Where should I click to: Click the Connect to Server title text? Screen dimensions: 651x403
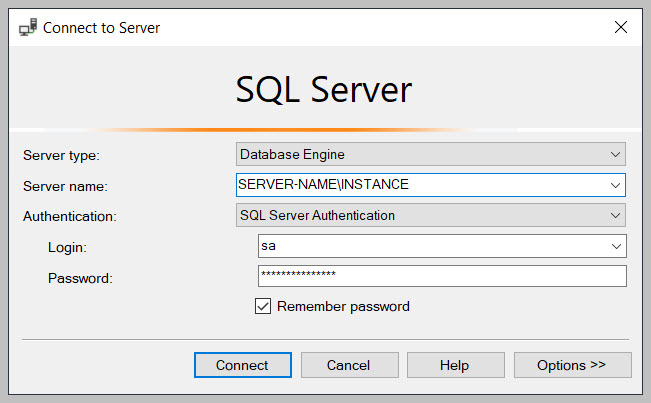[x=101, y=28]
